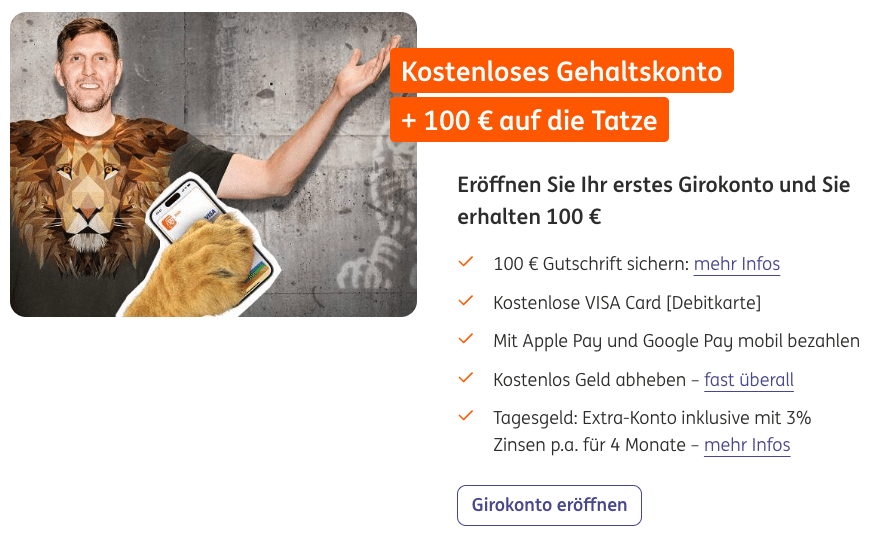Click the heading Eröffnen Sie Ihr erstes Girokonto
This screenshot has height=542, width=874.
point(653,200)
